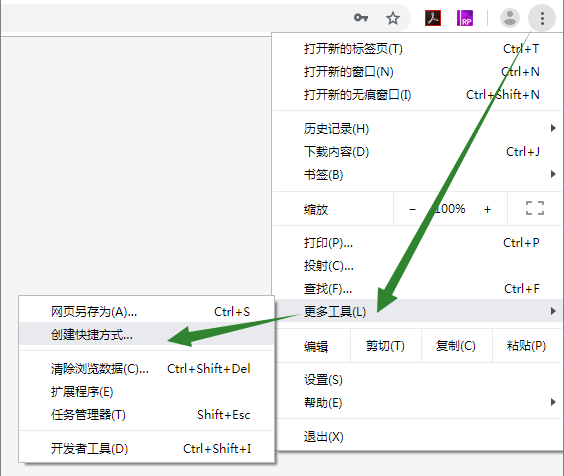The width and height of the screenshot is (564, 476).
Task: Increase zoom with the plus button
Action: tap(487, 209)
